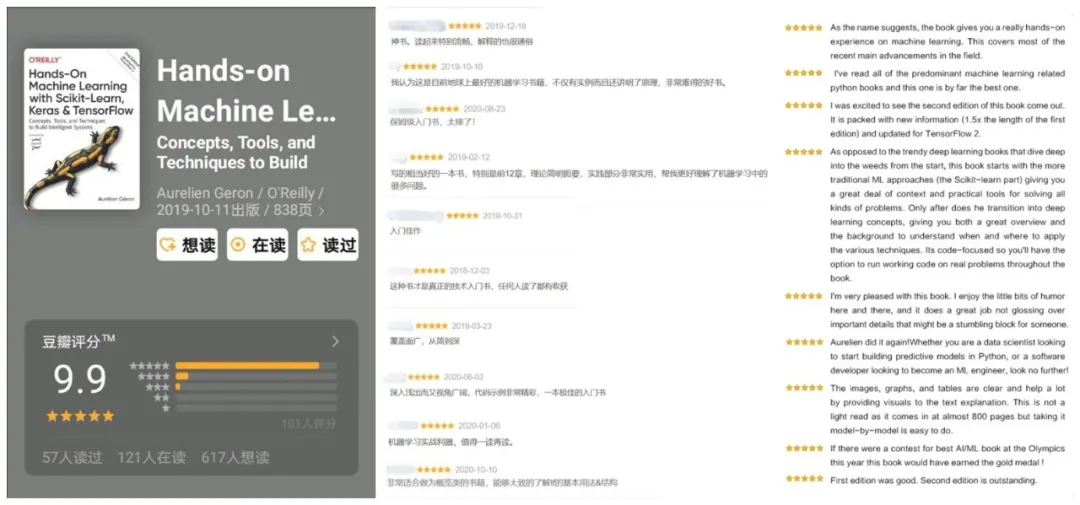Expand 豆瓣评分 details with the chevron arrow

point(335,341)
